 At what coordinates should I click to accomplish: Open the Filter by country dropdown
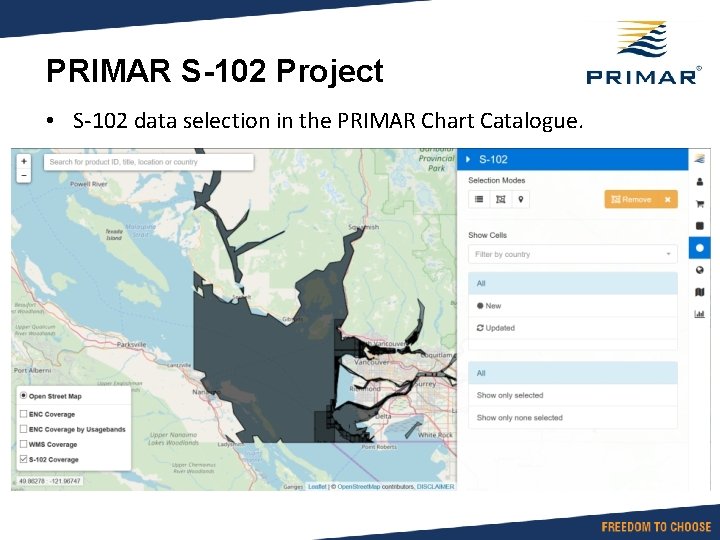[573, 254]
